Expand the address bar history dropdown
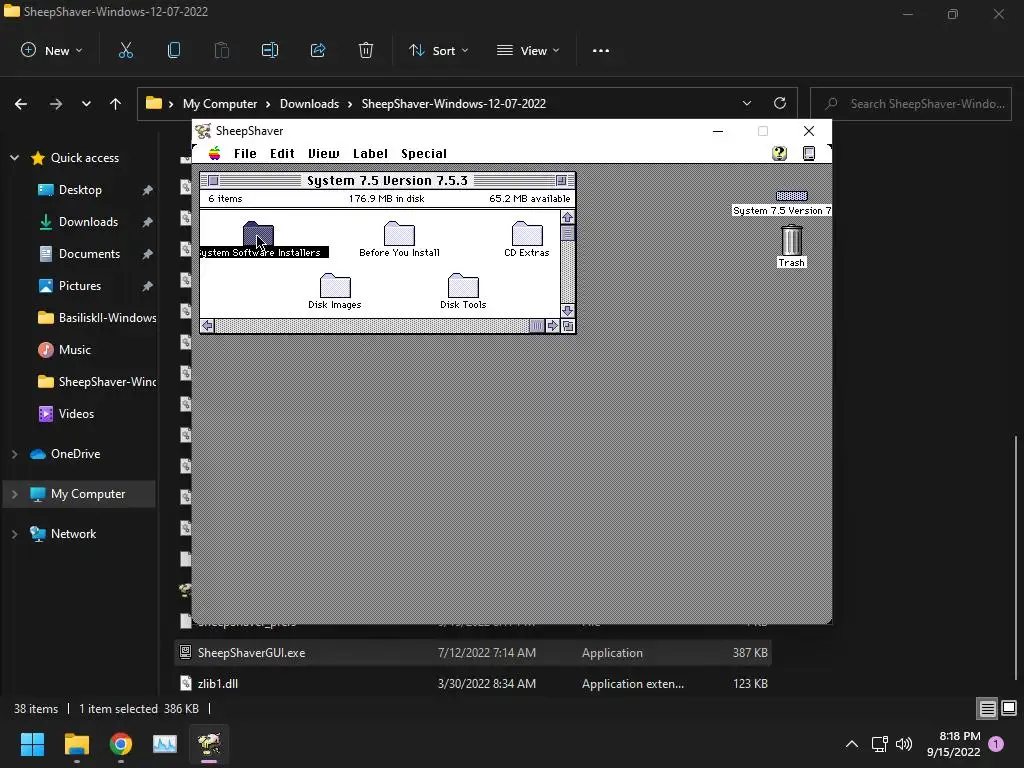This screenshot has height=768, width=1024. (746, 103)
